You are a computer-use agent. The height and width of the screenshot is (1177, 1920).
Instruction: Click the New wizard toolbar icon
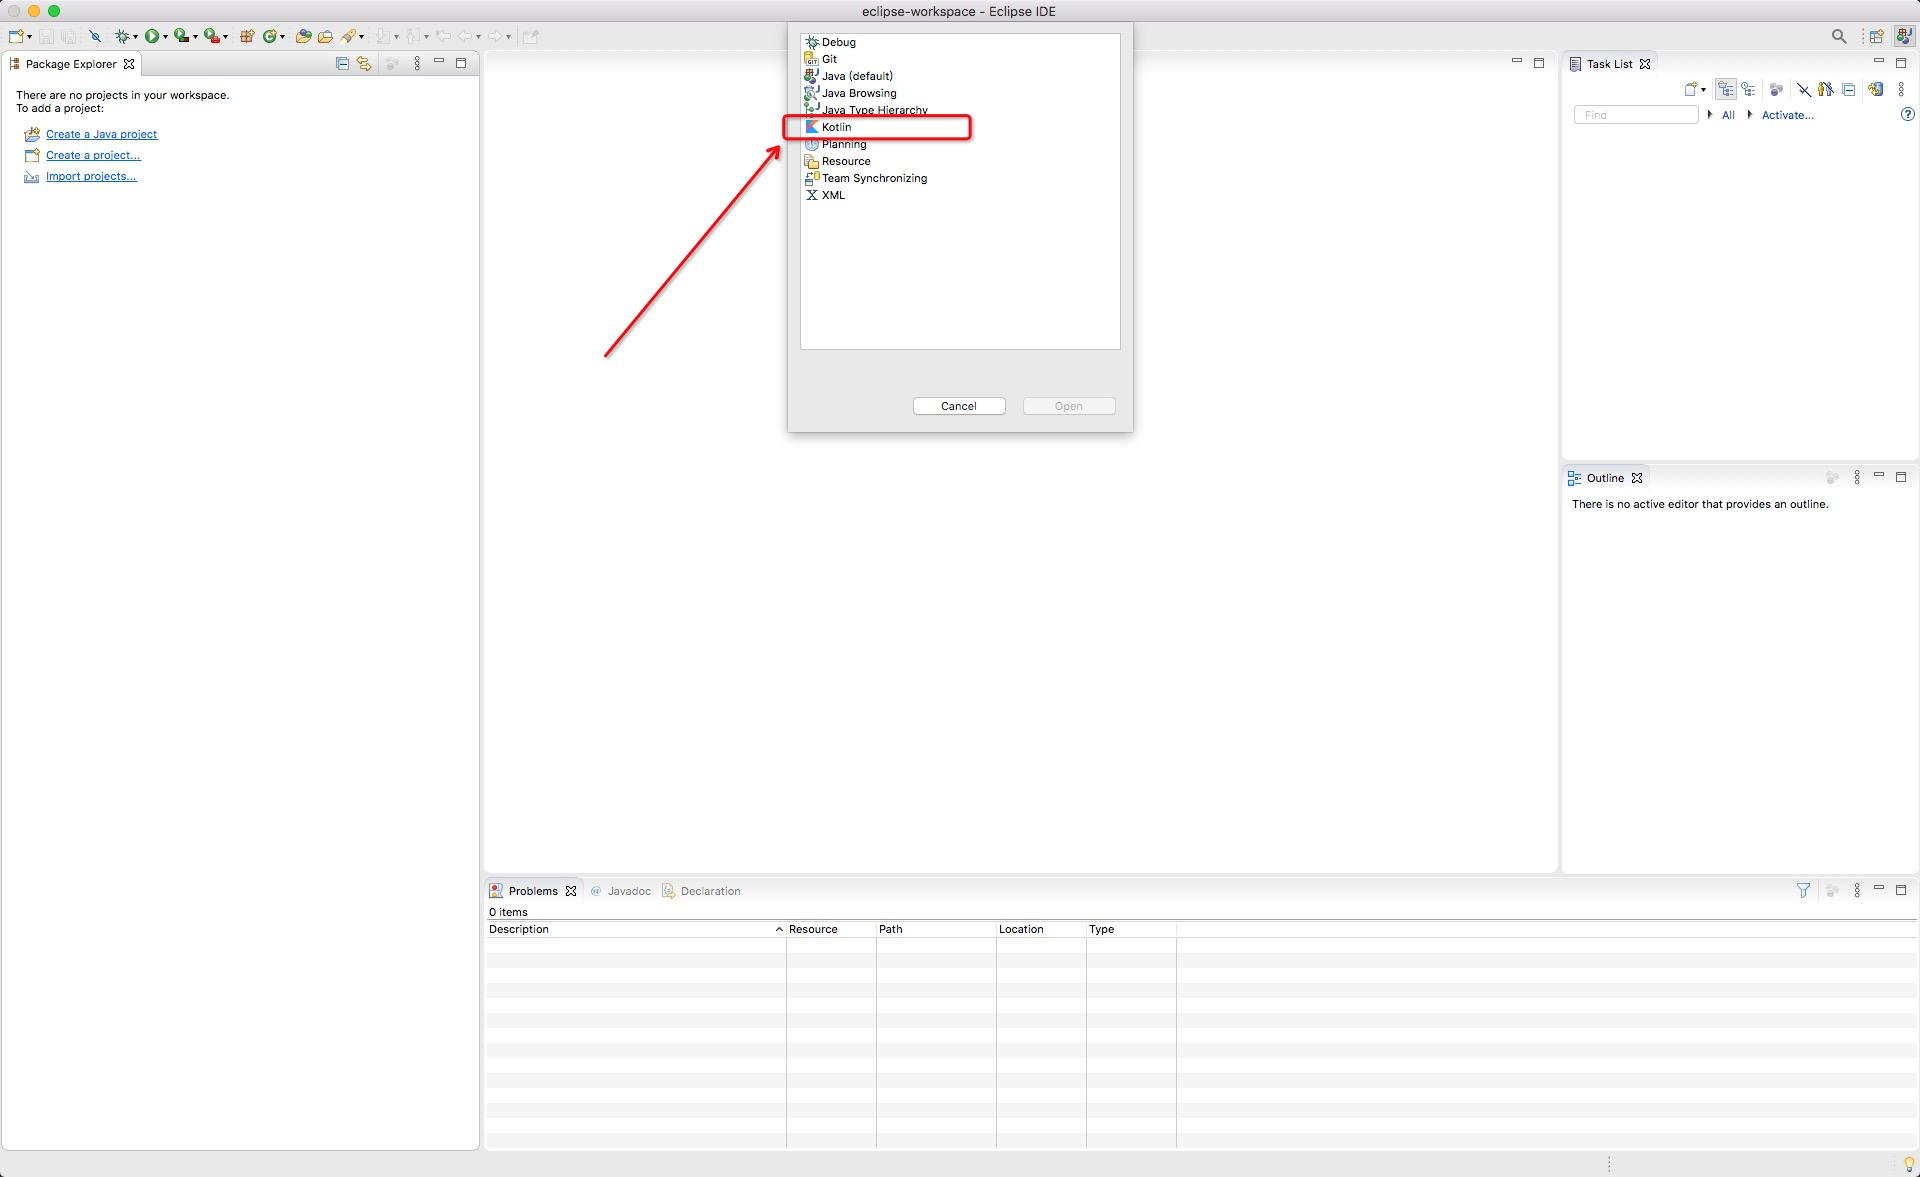(x=16, y=36)
